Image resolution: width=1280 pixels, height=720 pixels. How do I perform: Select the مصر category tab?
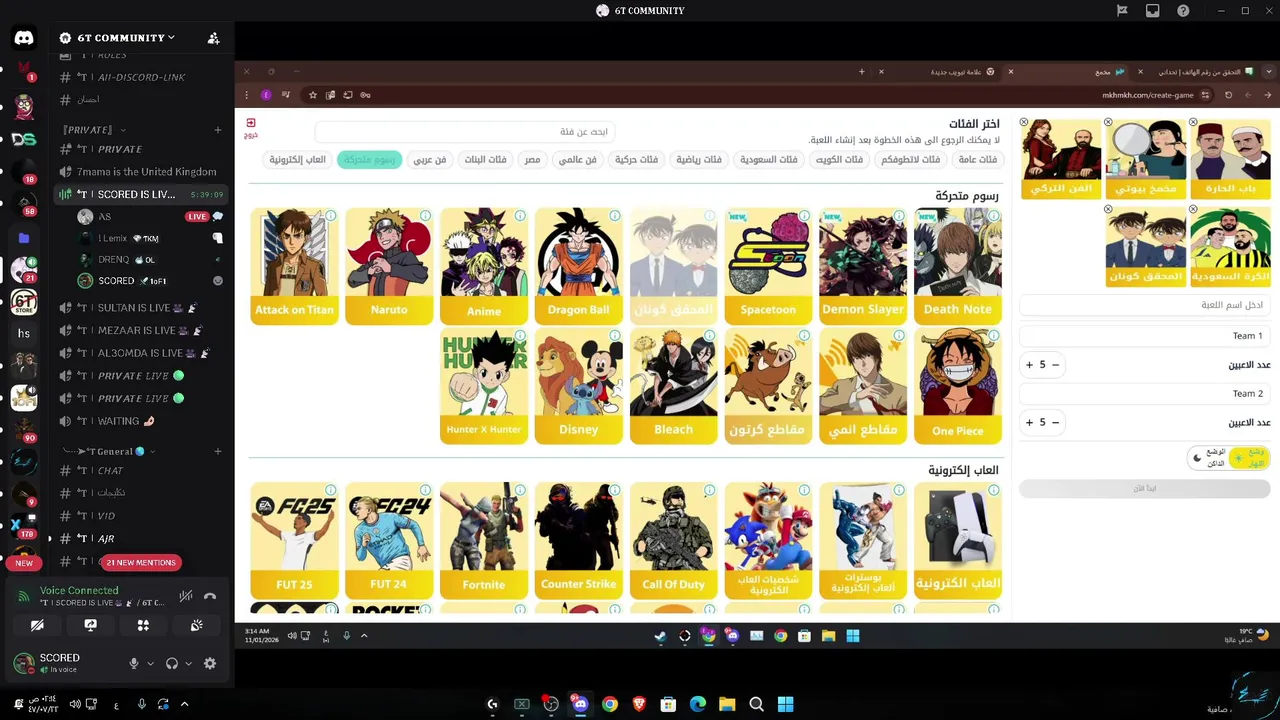pyautogui.click(x=532, y=160)
